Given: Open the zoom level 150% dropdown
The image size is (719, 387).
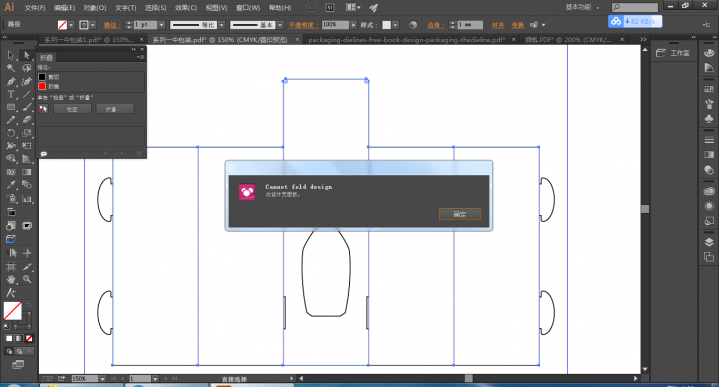Looking at the screenshot, I should point(102,379).
